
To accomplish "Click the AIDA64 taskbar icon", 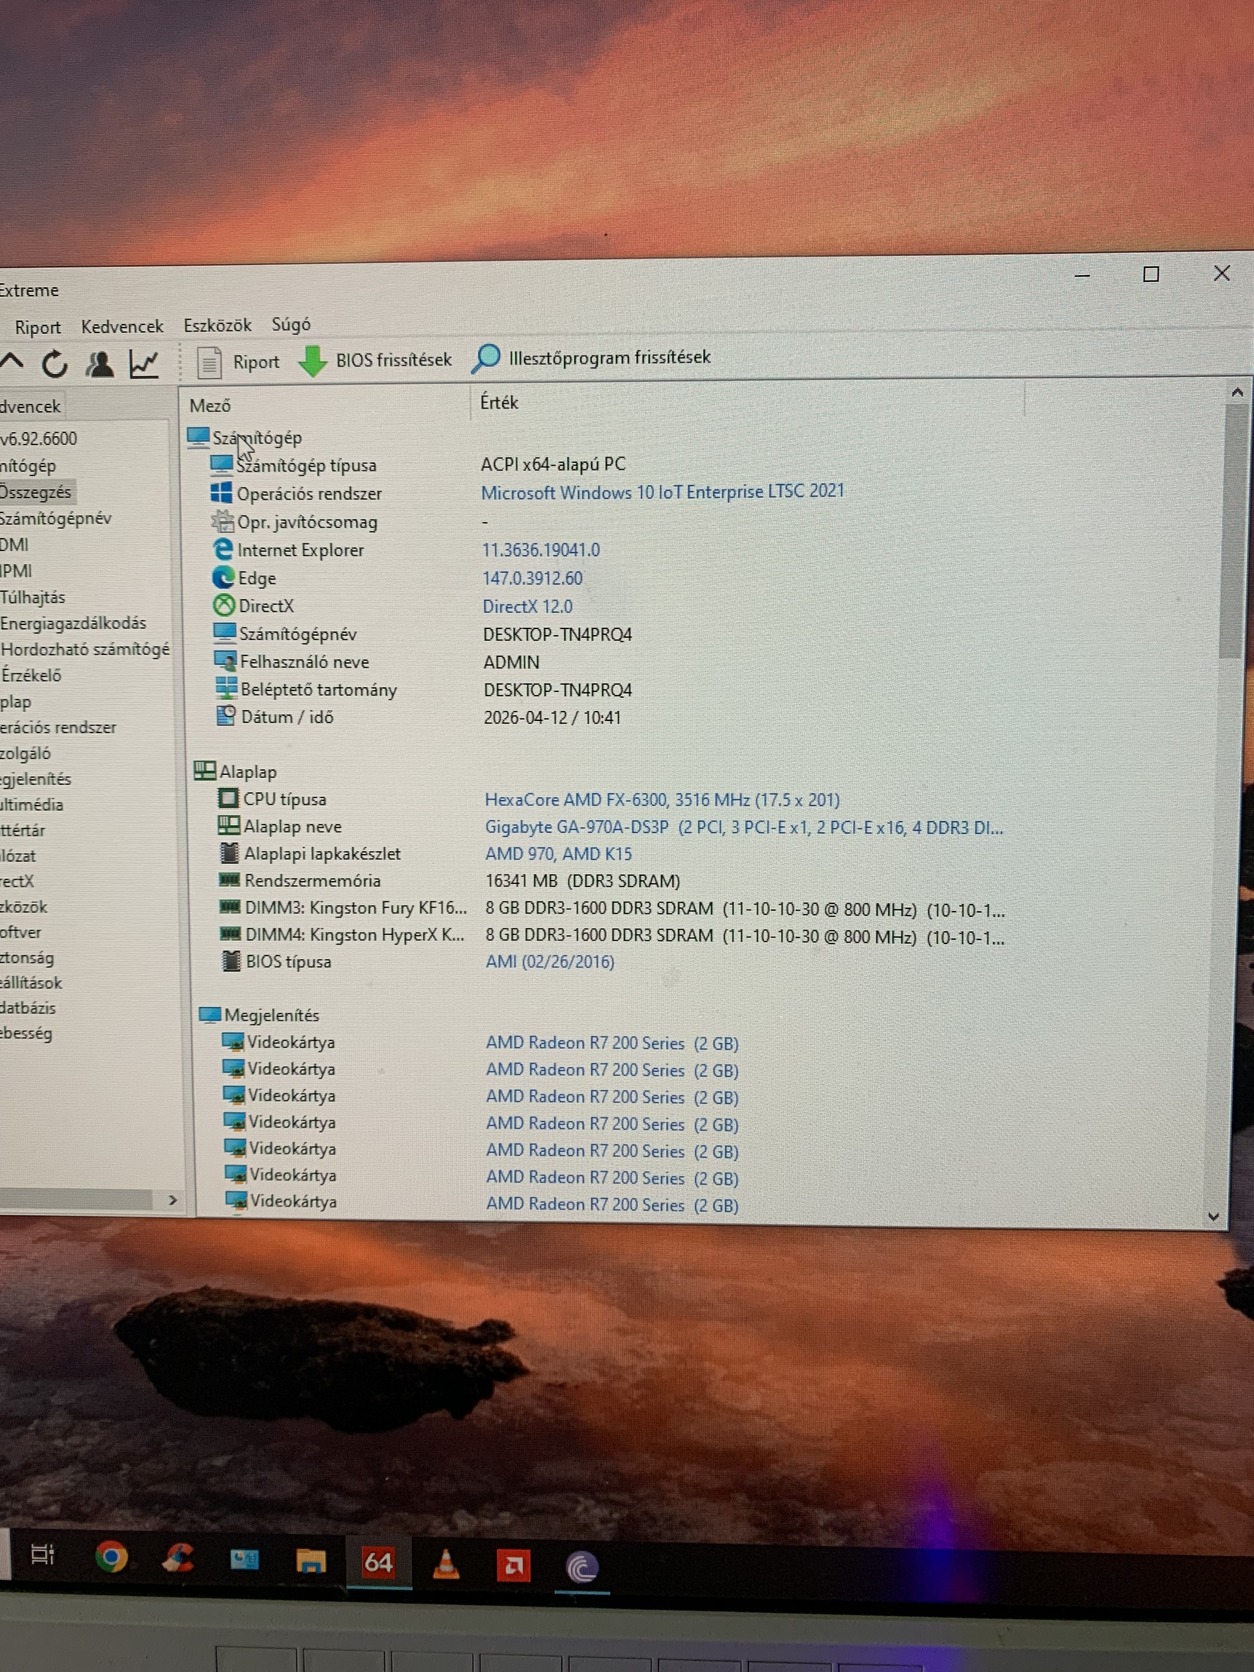I will pyautogui.click(x=378, y=1562).
